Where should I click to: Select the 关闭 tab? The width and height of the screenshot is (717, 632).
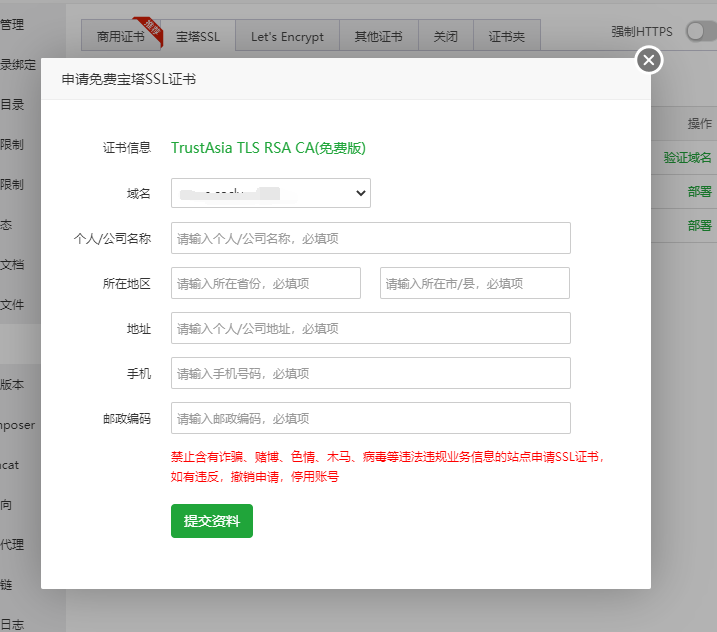tap(446, 36)
